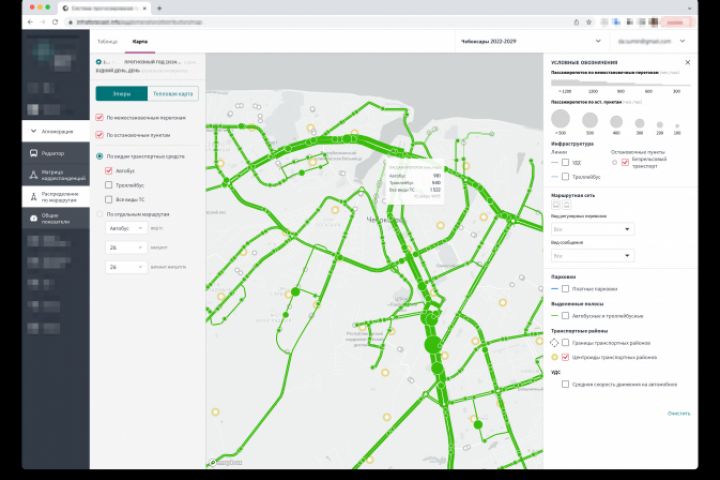Enable the УДС lines checkbox in legend
The image size is (720, 480).
565,163
